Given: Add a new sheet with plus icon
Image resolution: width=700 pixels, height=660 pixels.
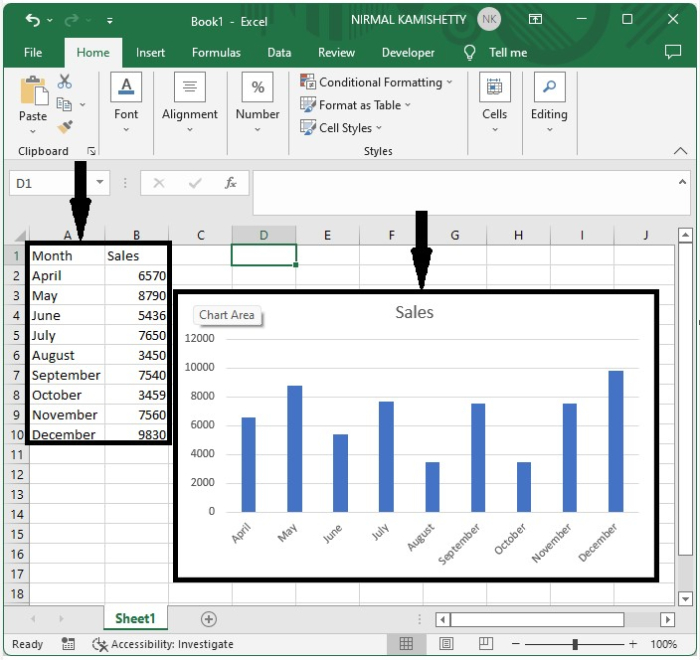Looking at the screenshot, I should click(208, 619).
